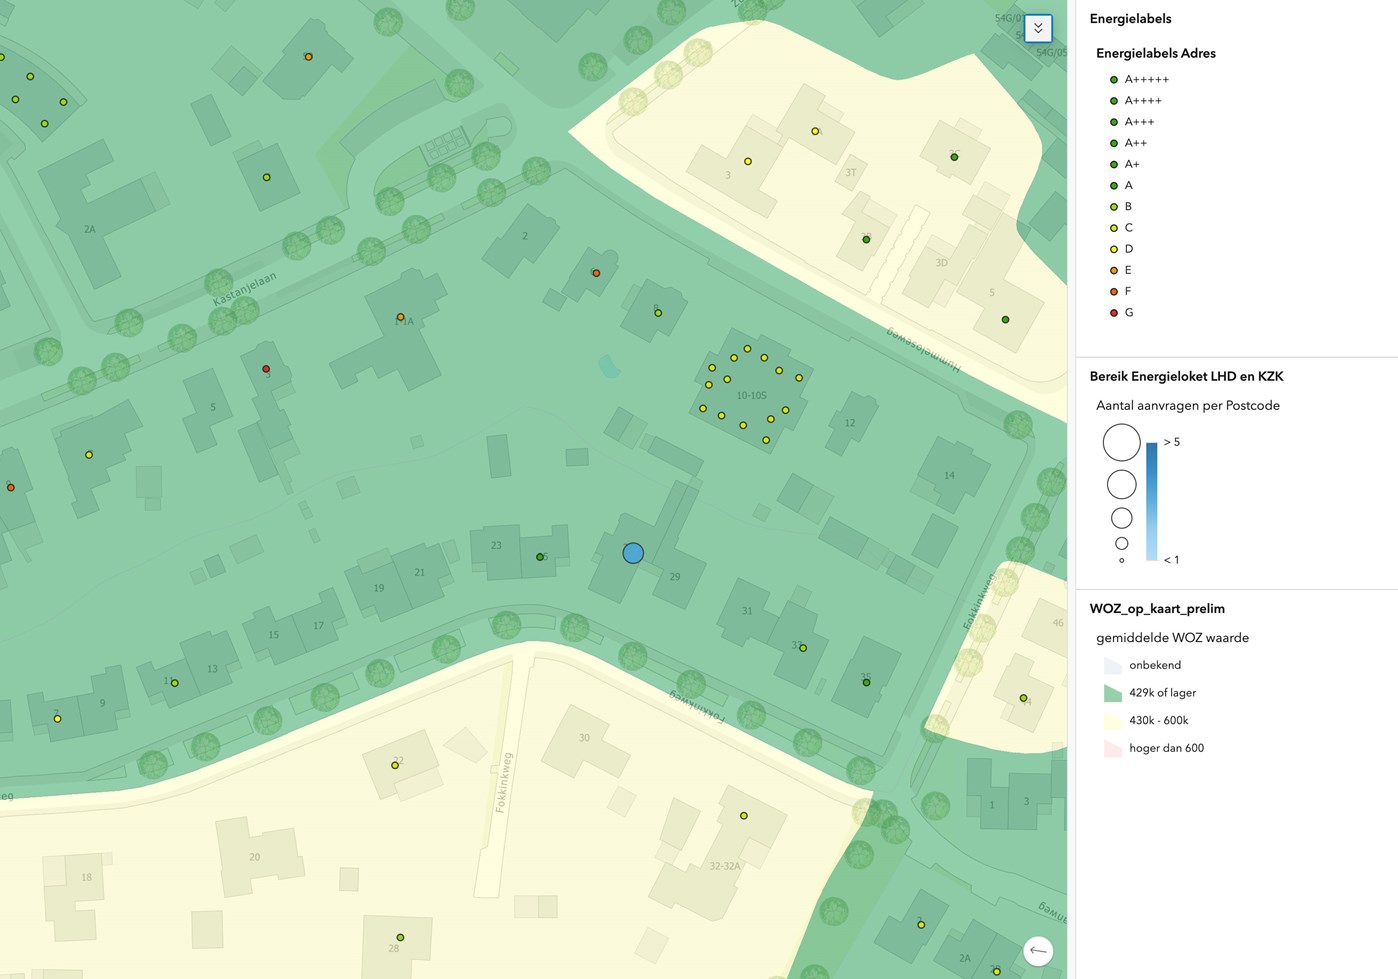Select the red energy label dot near house 5
This screenshot has height=979, width=1398.
(266, 369)
